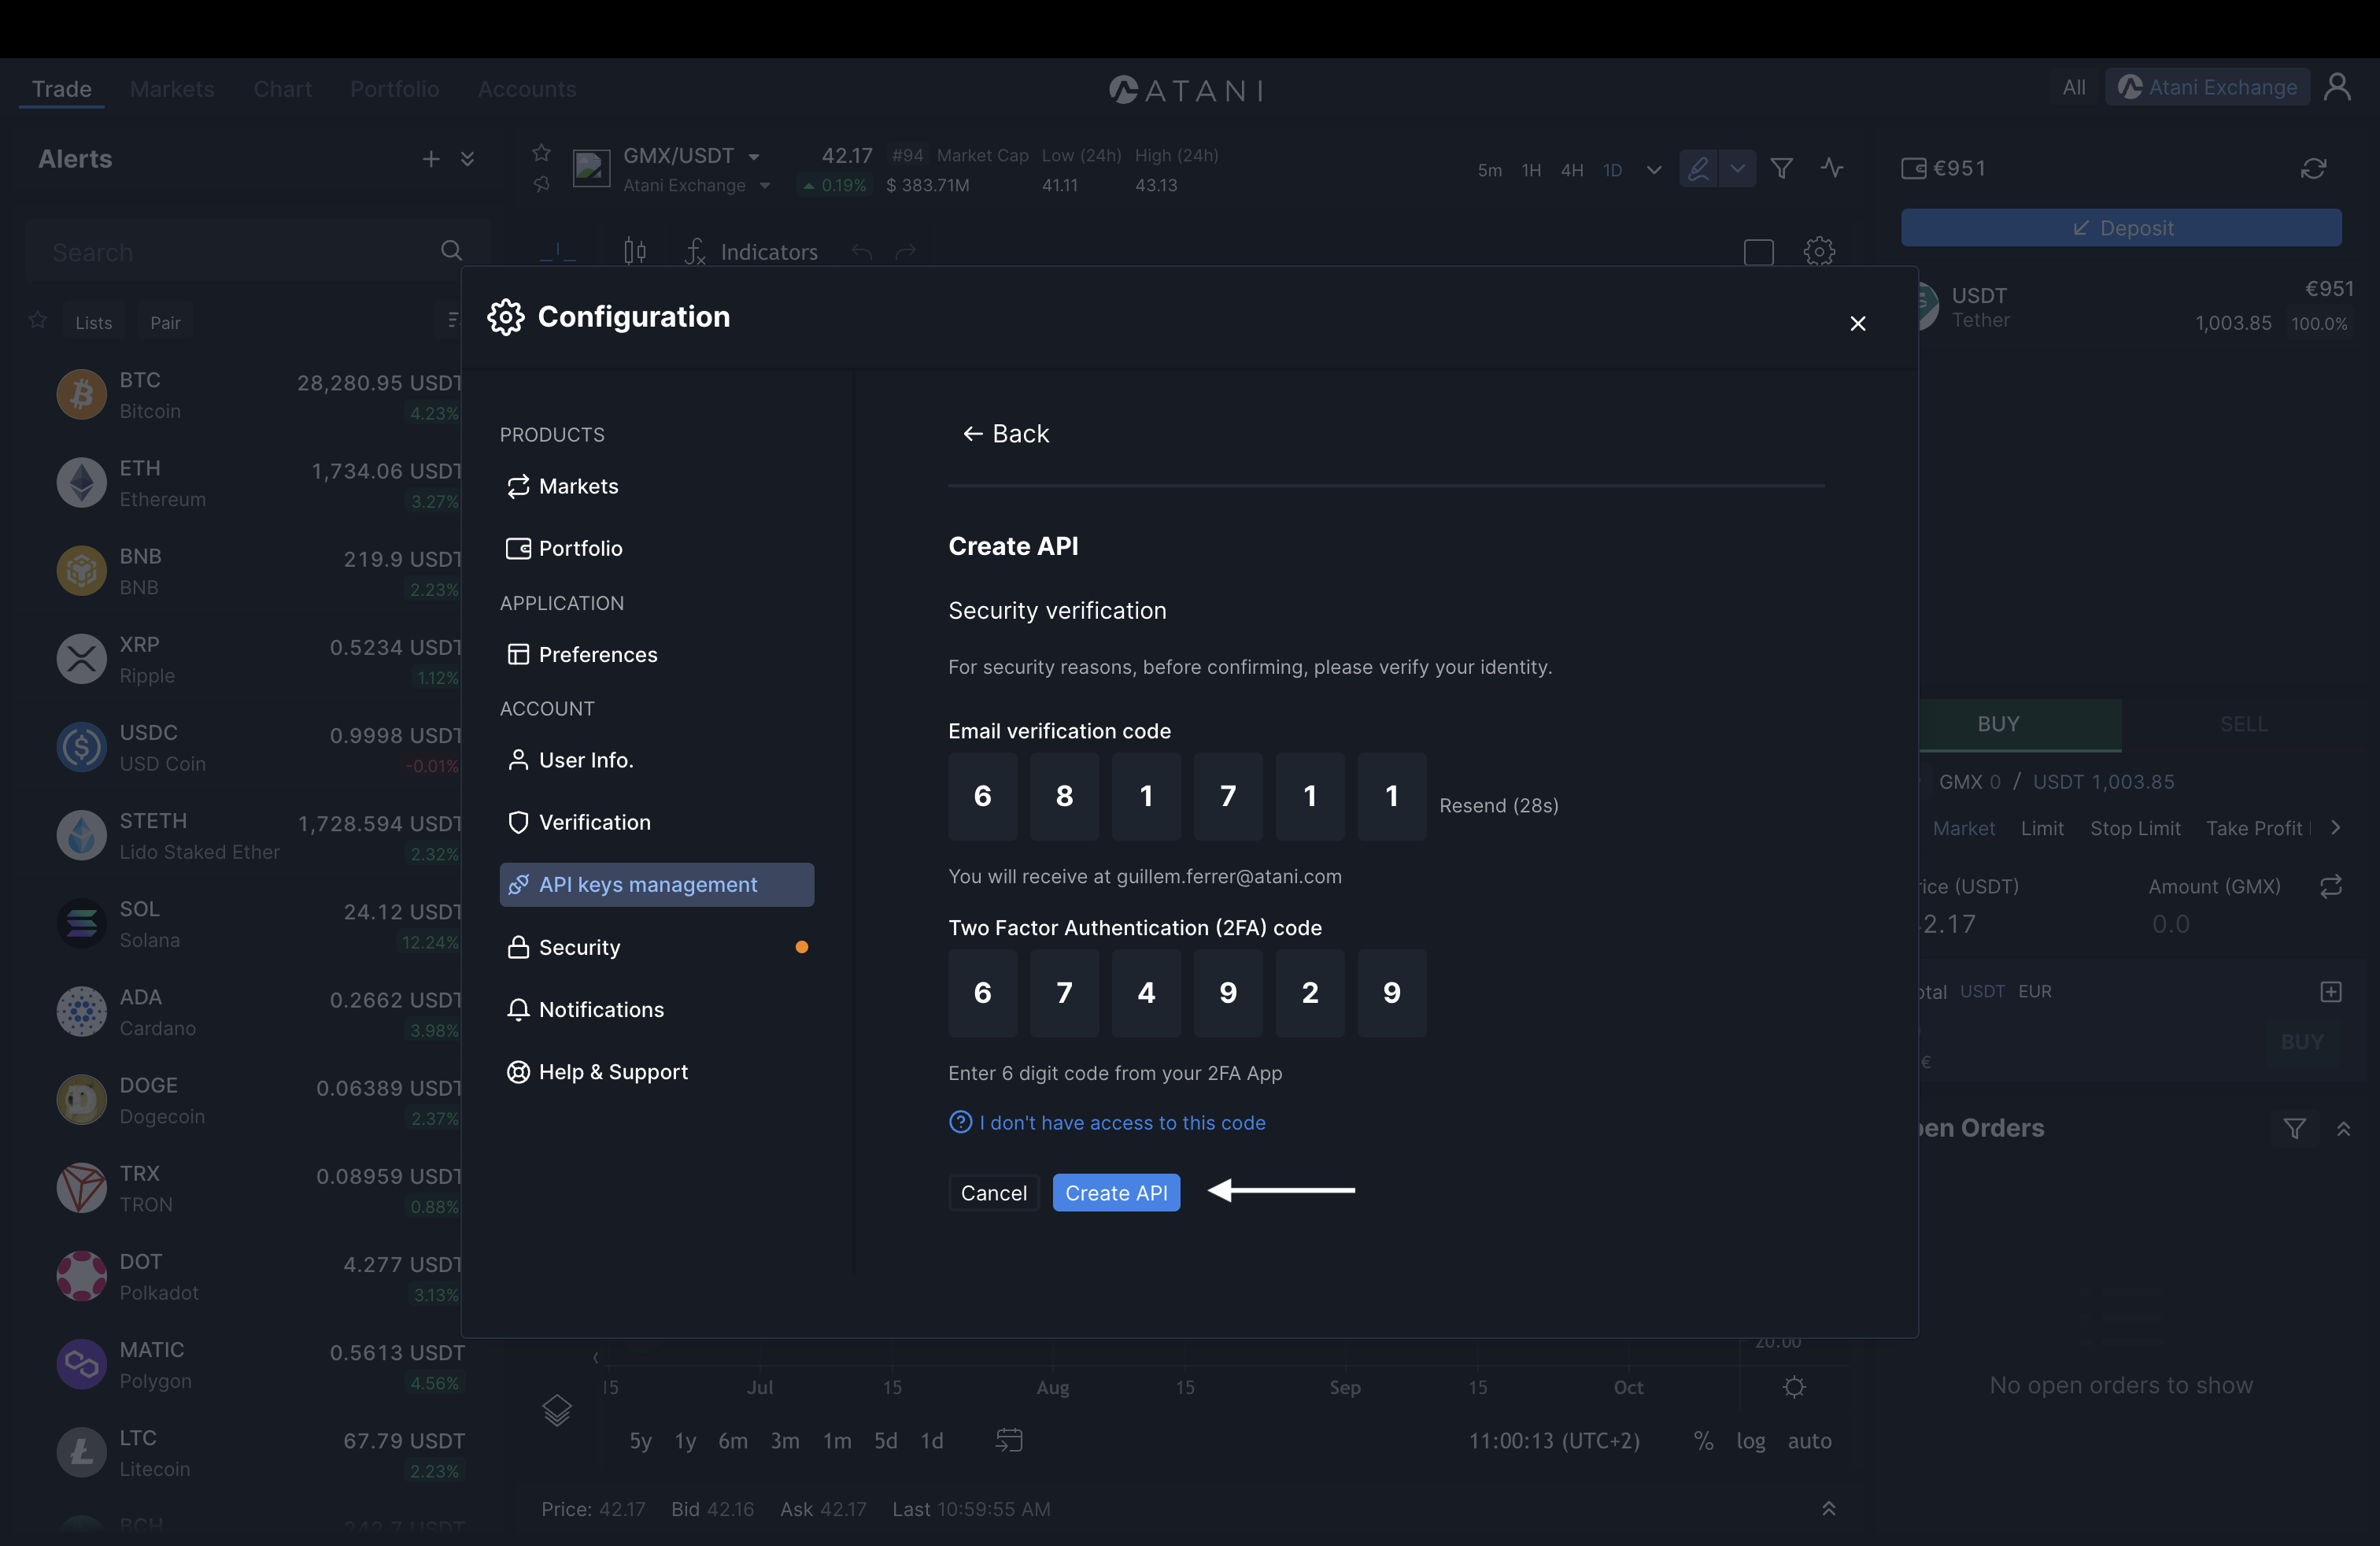Toggle the drawing pen tool

1698,168
